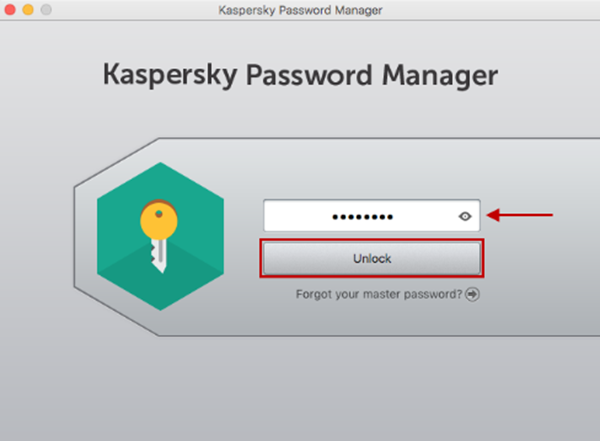Close the Kaspersky Password Manager window
The height and width of the screenshot is (441, 600).
[10, 10]
